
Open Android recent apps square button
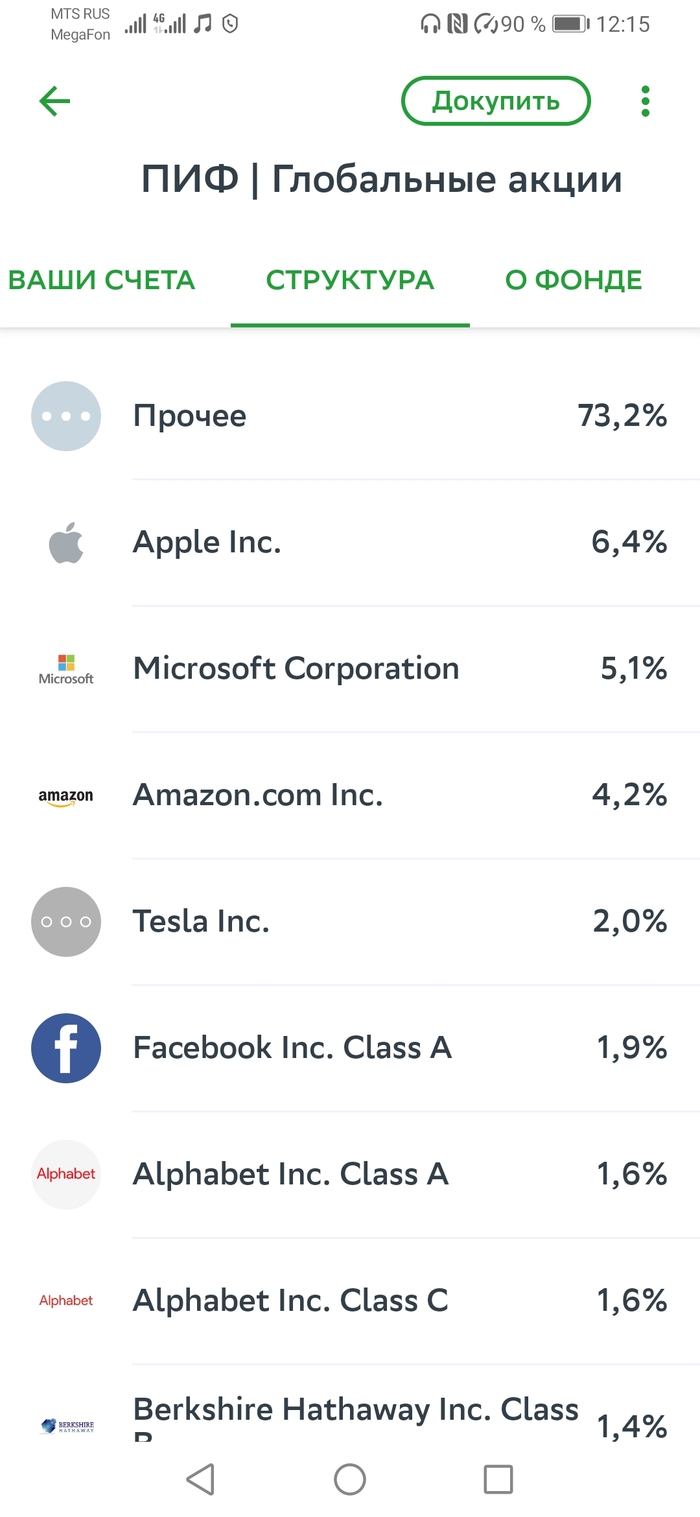tap(498, 1479)
